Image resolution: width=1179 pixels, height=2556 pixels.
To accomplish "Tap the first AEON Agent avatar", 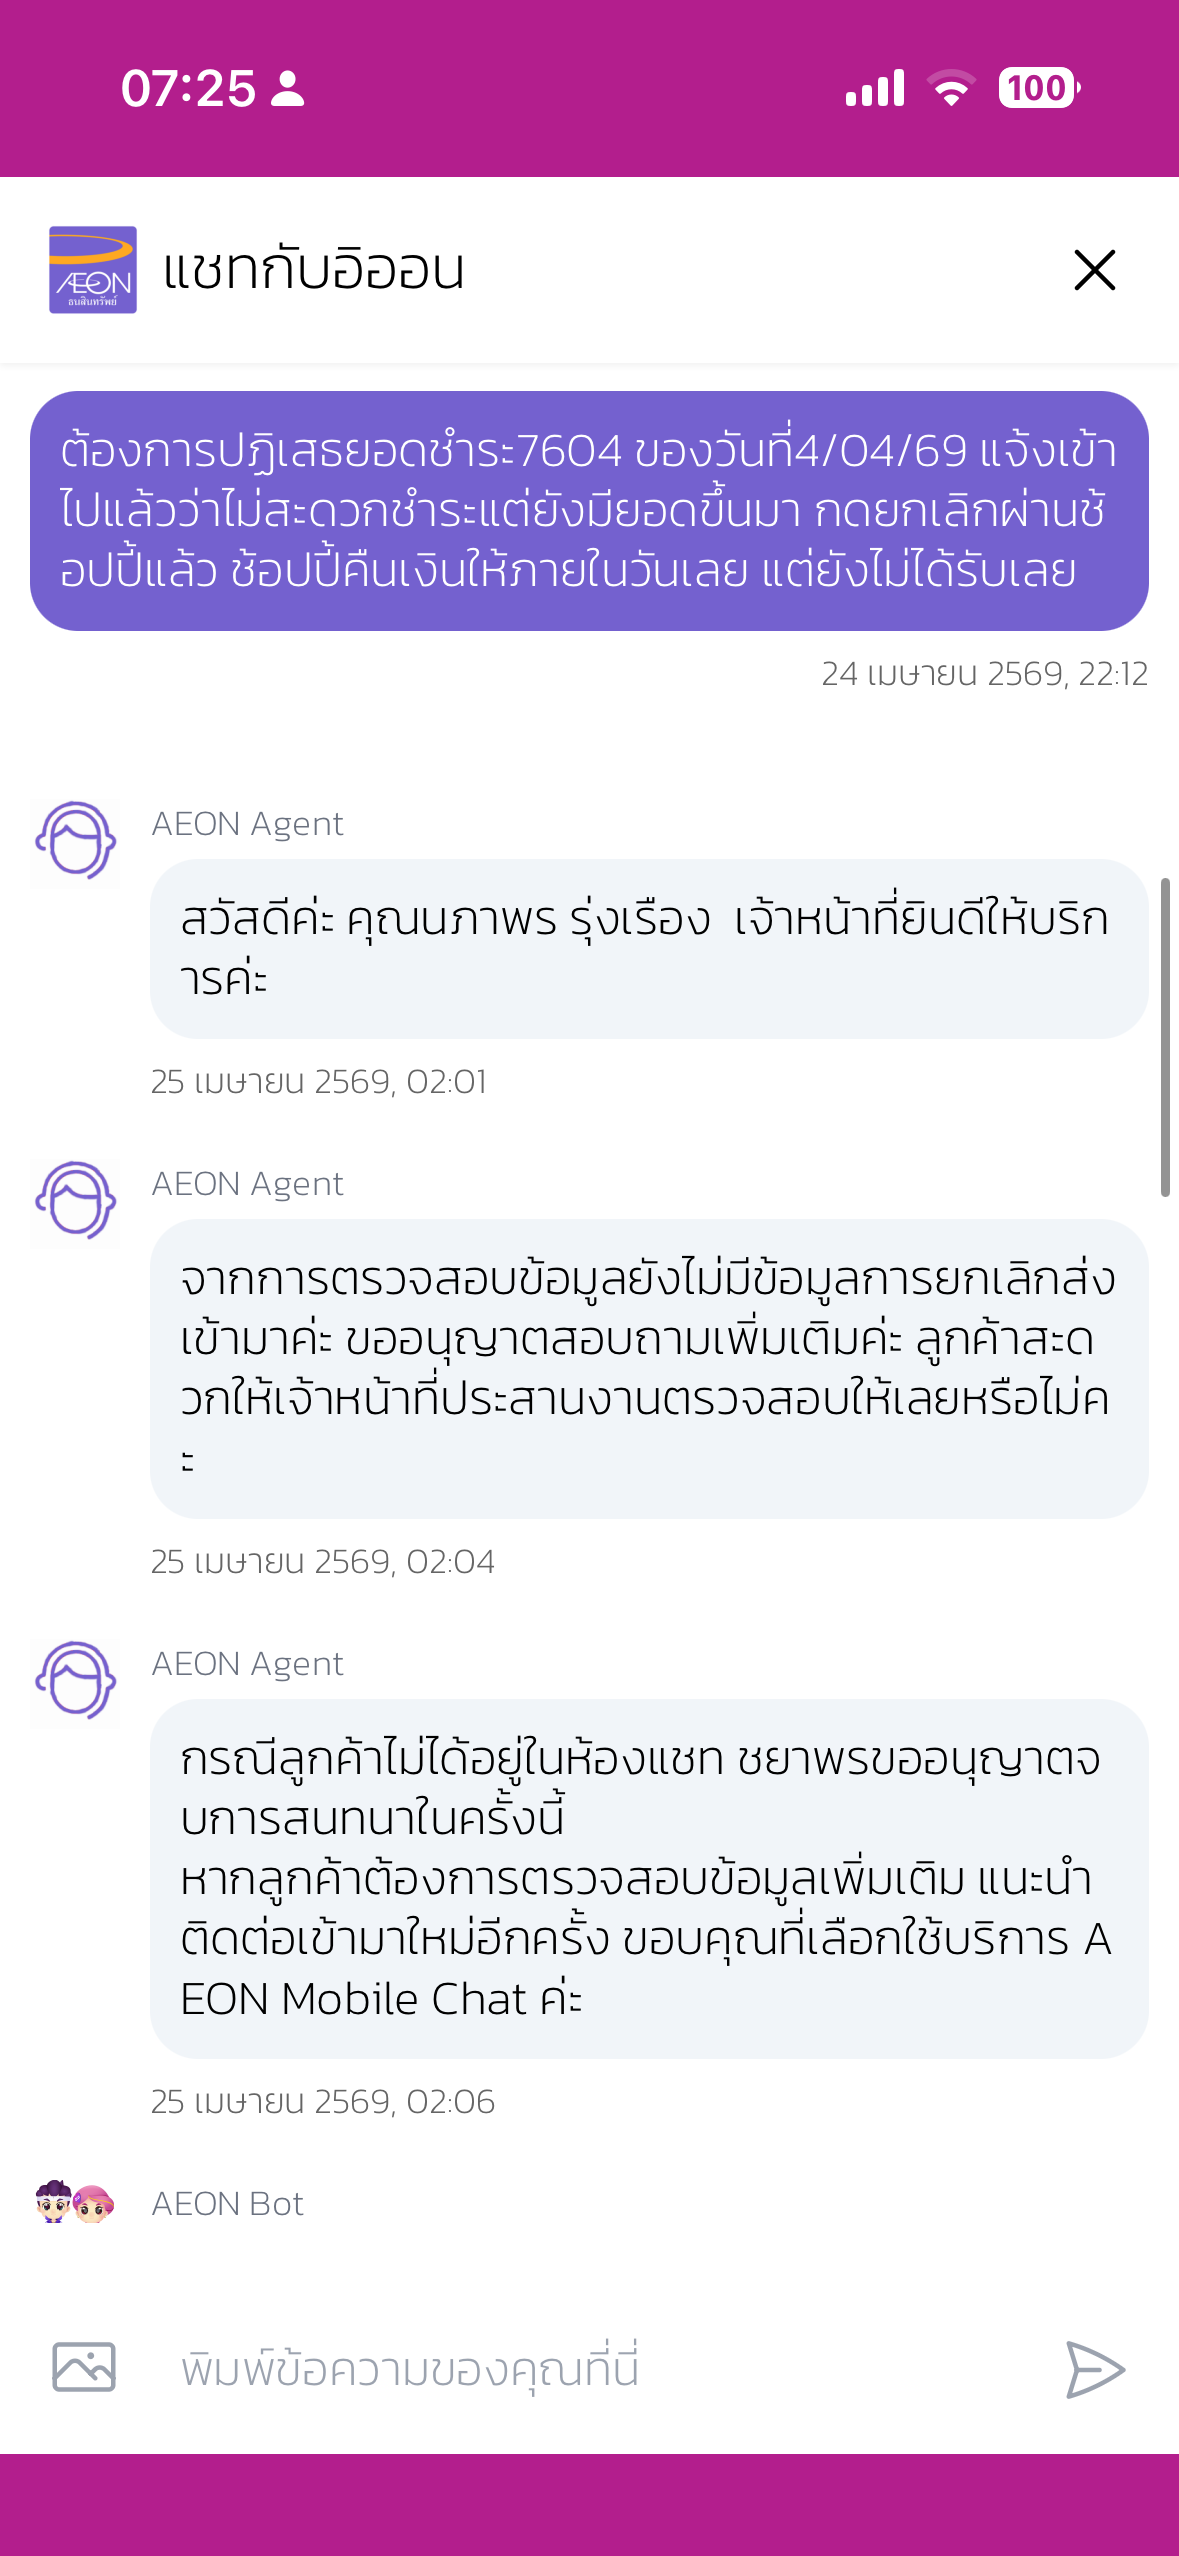I will (75, 842).
